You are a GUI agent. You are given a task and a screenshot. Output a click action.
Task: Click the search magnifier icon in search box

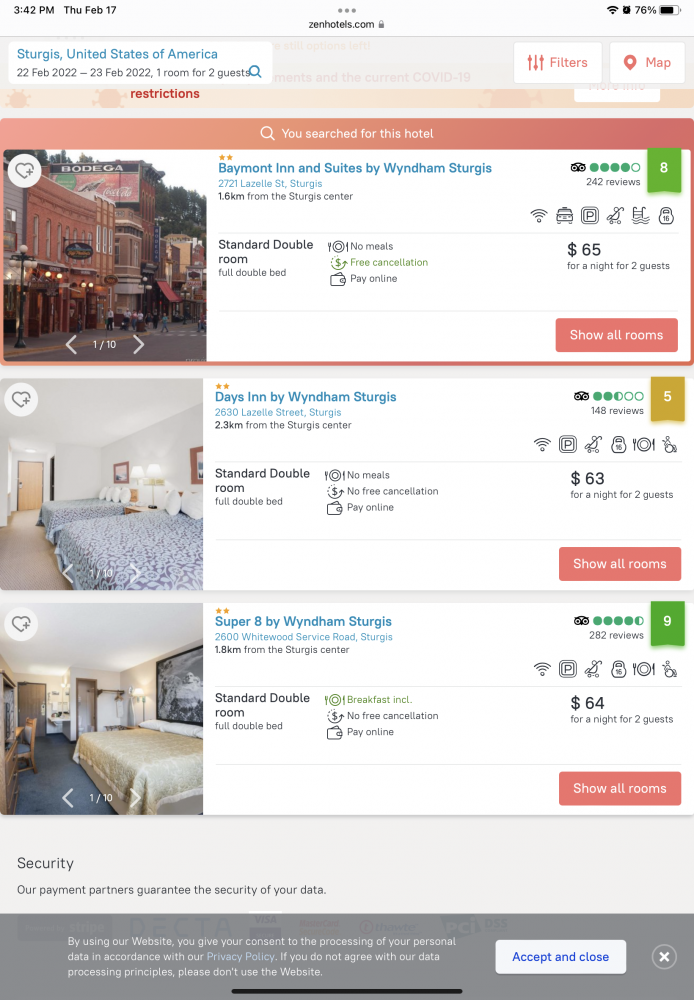coord(255,71)
